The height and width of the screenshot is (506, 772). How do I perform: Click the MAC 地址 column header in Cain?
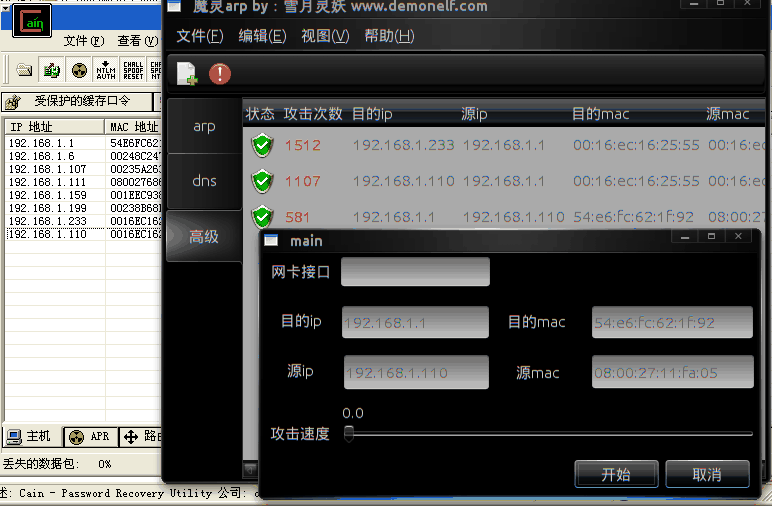(133, 127)
